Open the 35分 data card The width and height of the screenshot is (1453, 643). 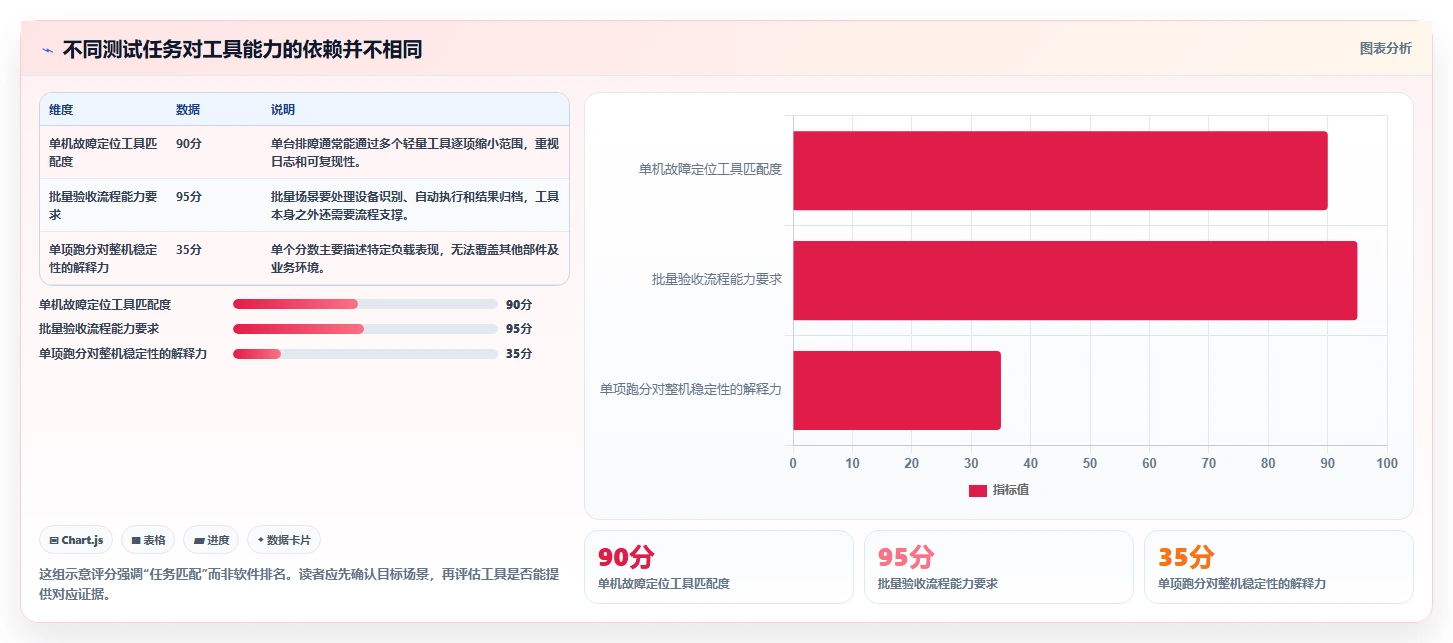pyautogui.click(x=1278, y=567)
